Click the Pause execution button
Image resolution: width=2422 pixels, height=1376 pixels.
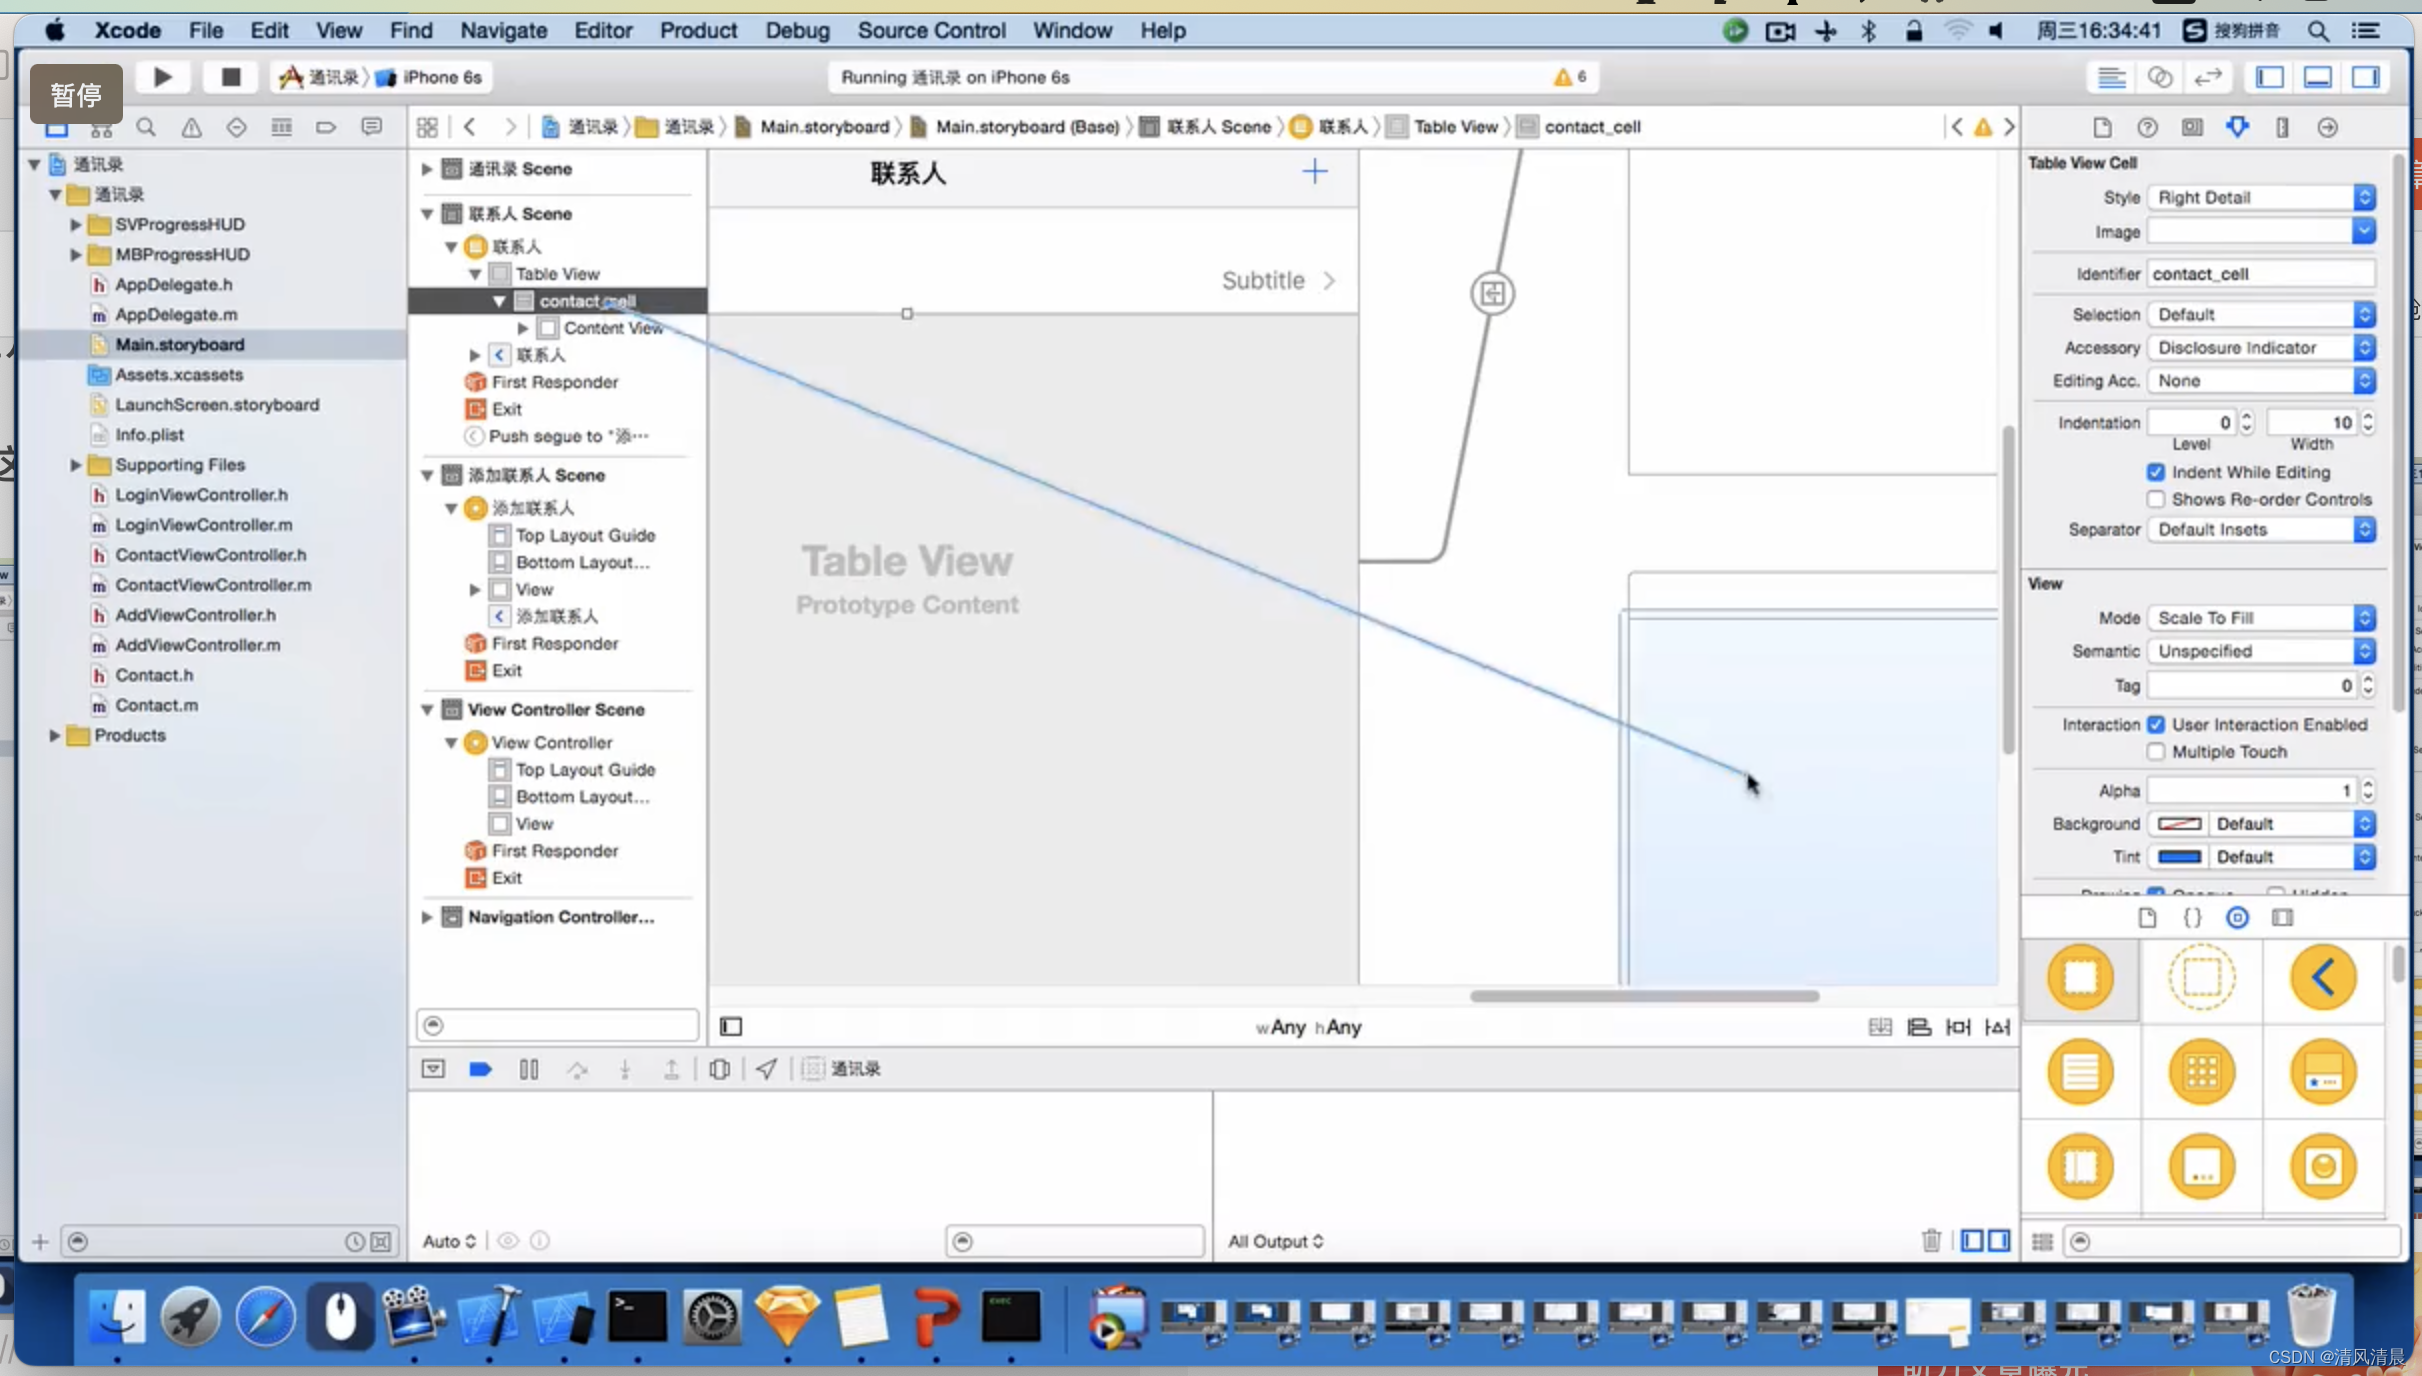pos(529,1069)
